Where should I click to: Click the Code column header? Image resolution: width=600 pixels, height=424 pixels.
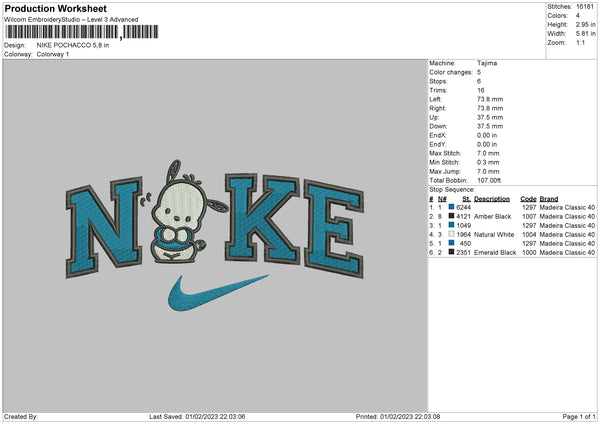[528, 199]
